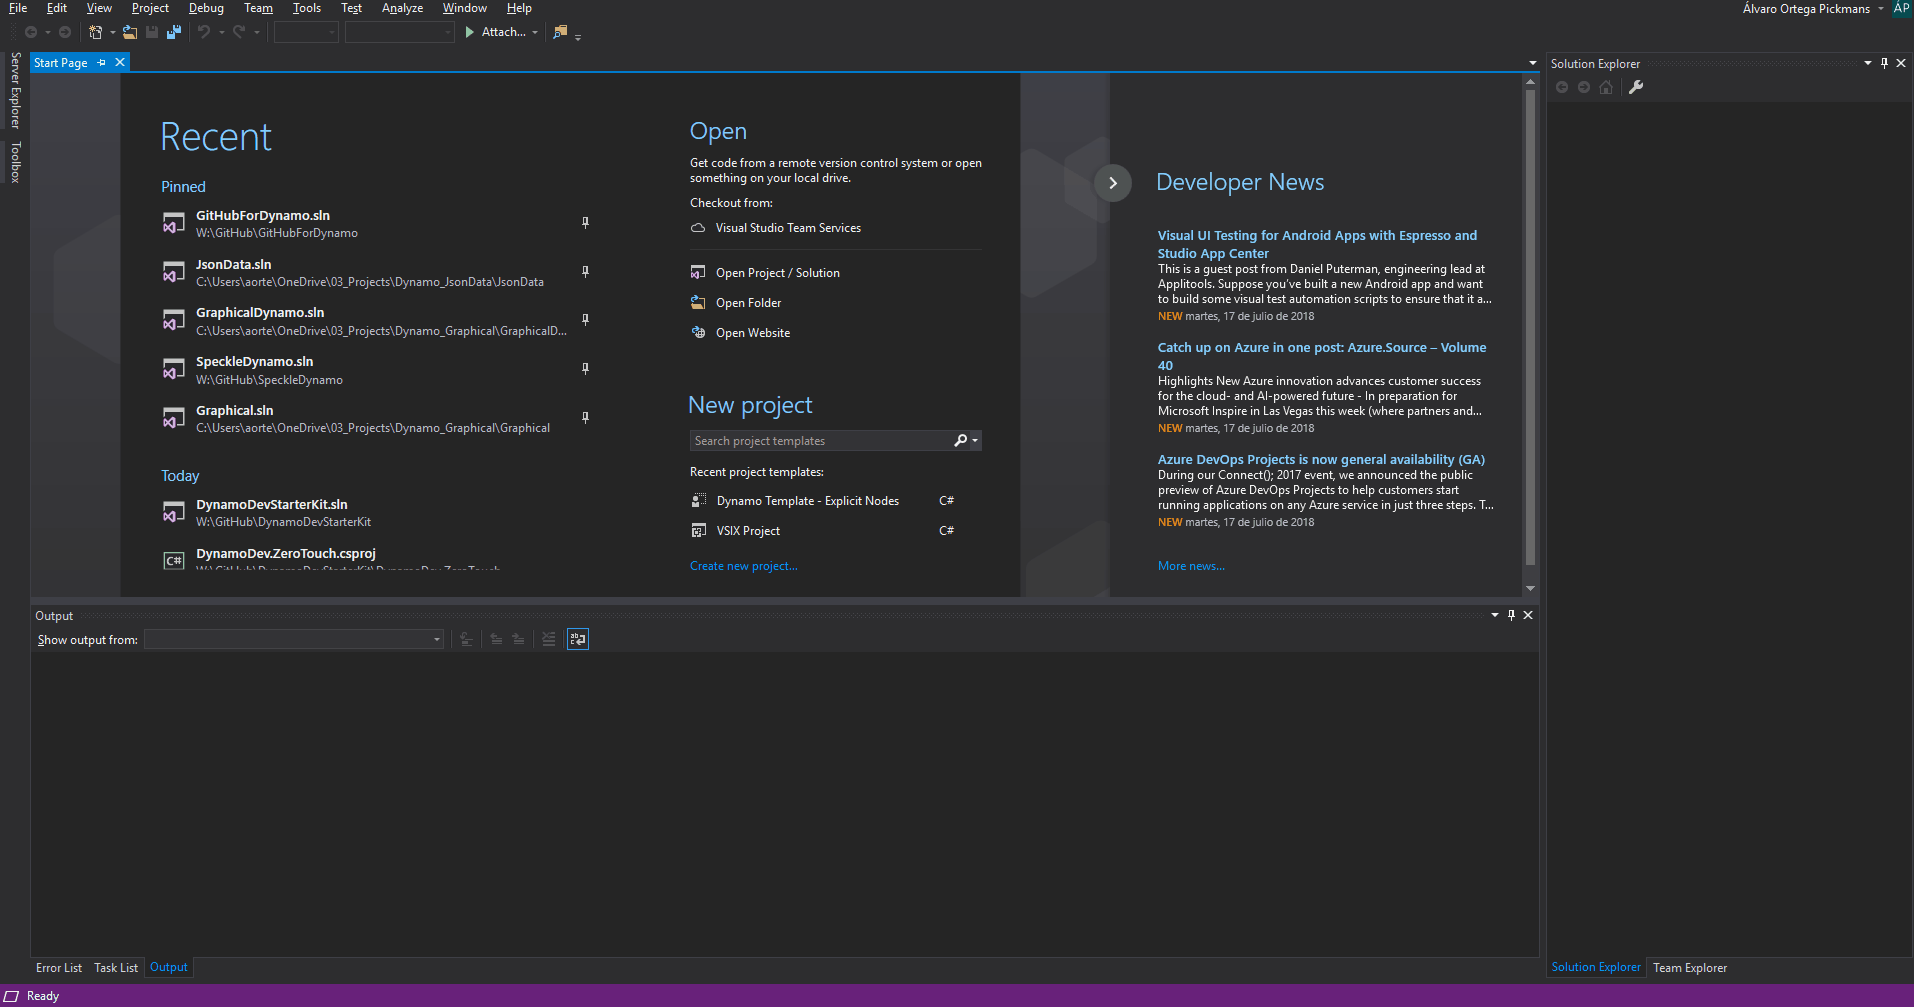Click the Open File toolbar icon

pos(130,32)
